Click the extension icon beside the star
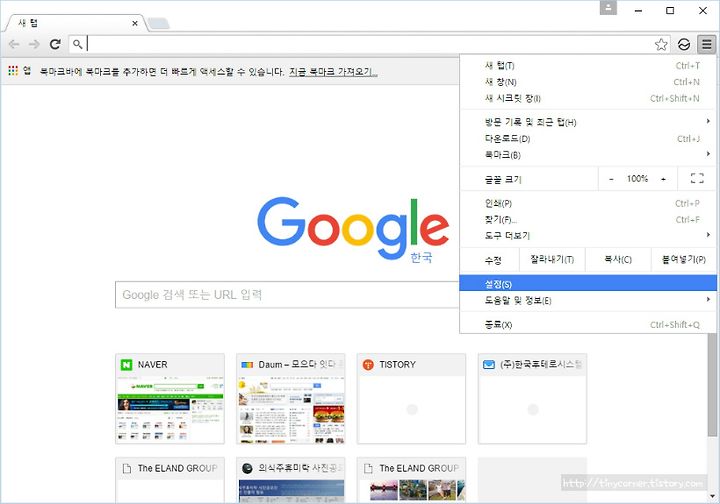 click(x=684, y=45)
